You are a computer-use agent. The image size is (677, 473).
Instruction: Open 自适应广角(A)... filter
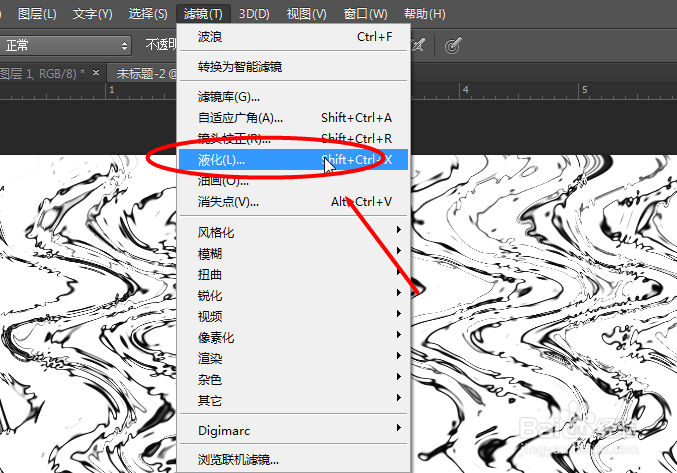tap(294, 118)
